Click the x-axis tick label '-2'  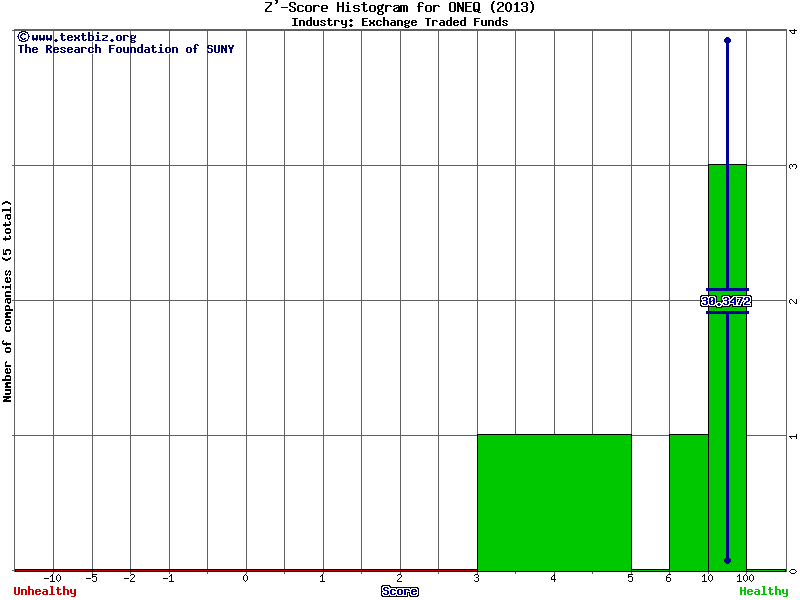click(130, 578)
